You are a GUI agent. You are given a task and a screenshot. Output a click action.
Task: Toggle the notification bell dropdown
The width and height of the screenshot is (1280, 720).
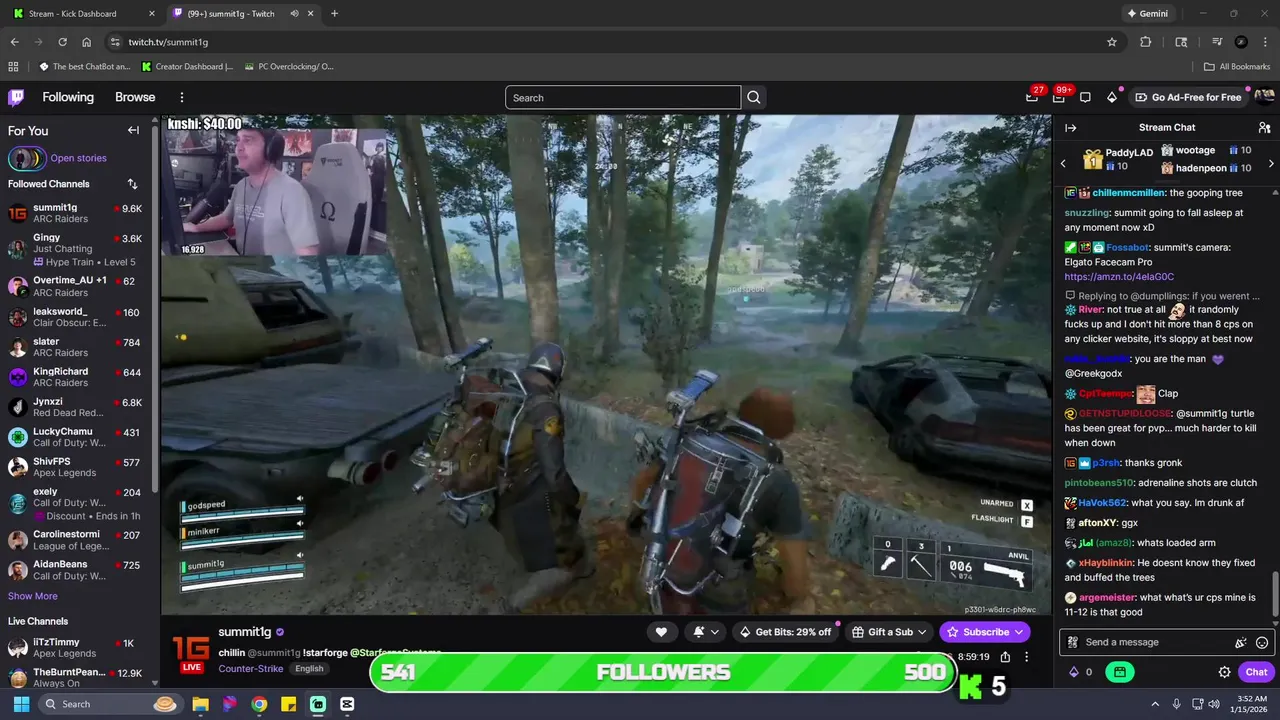(x=706, y=632)
